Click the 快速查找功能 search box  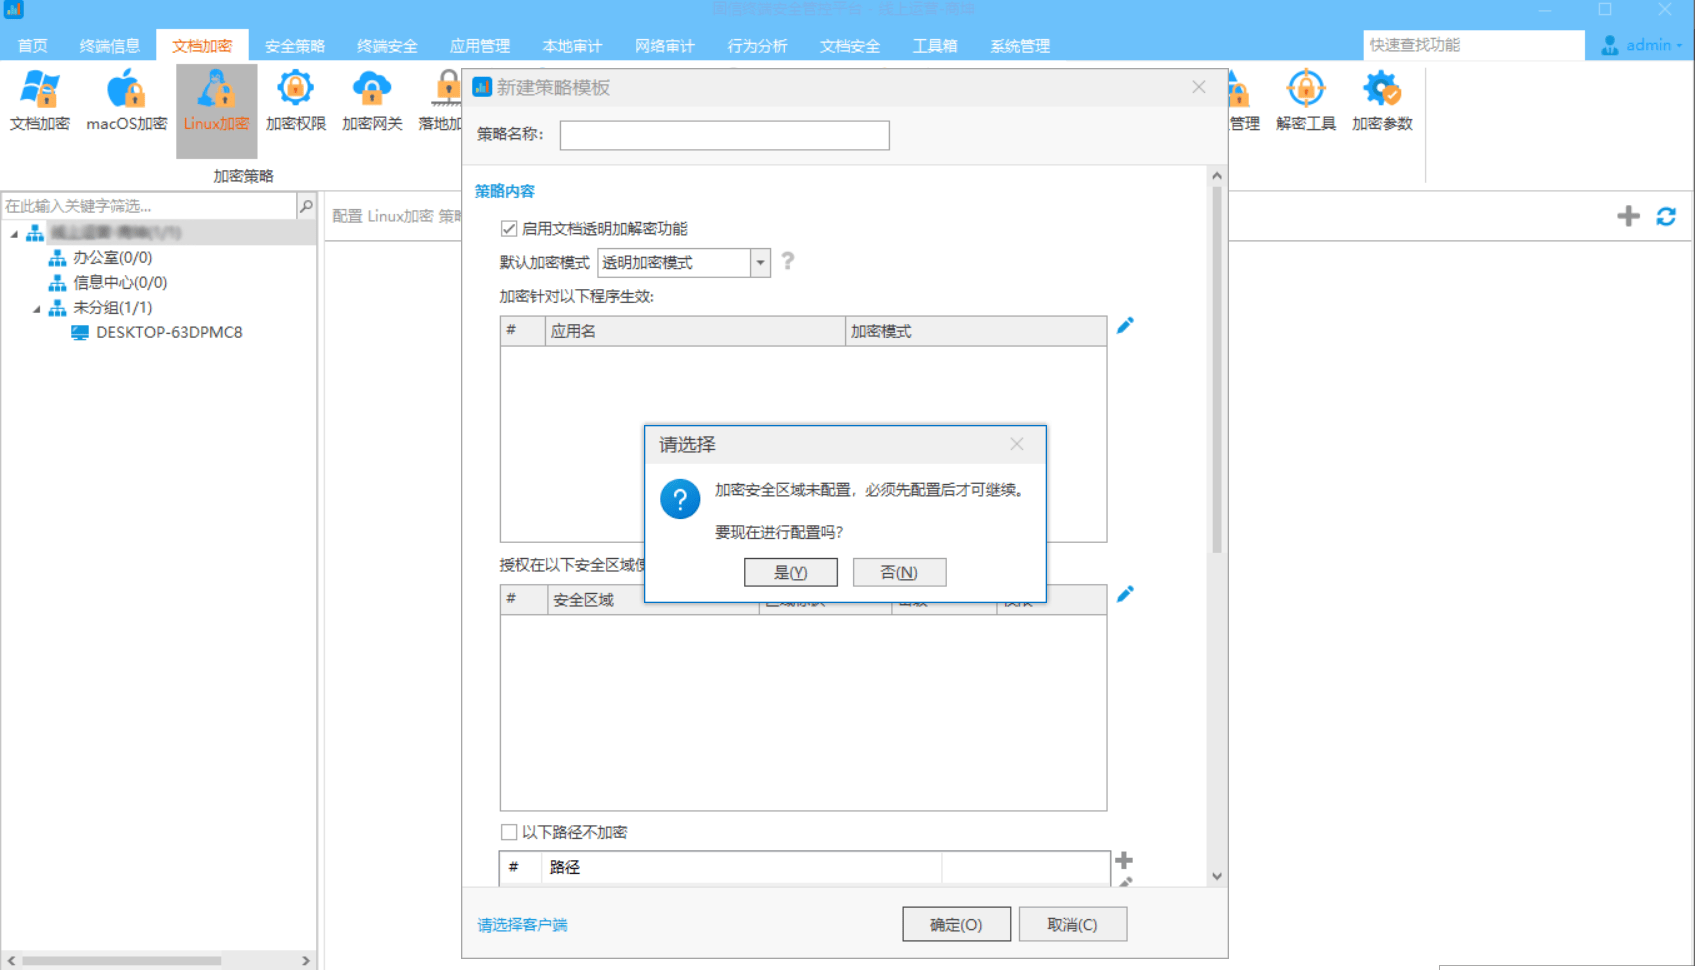pos(1473,45)
